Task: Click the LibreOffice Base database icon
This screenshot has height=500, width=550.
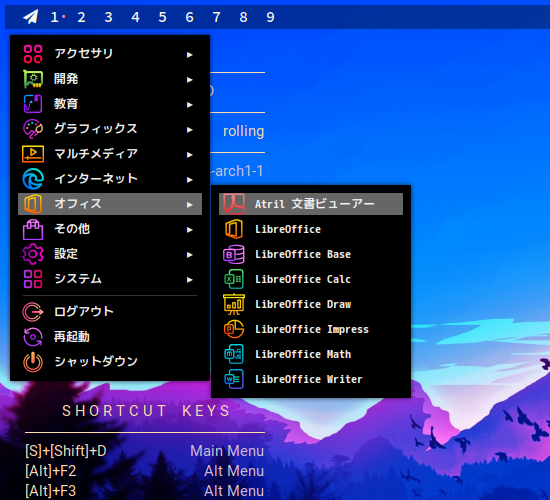Action: point(234,254)
